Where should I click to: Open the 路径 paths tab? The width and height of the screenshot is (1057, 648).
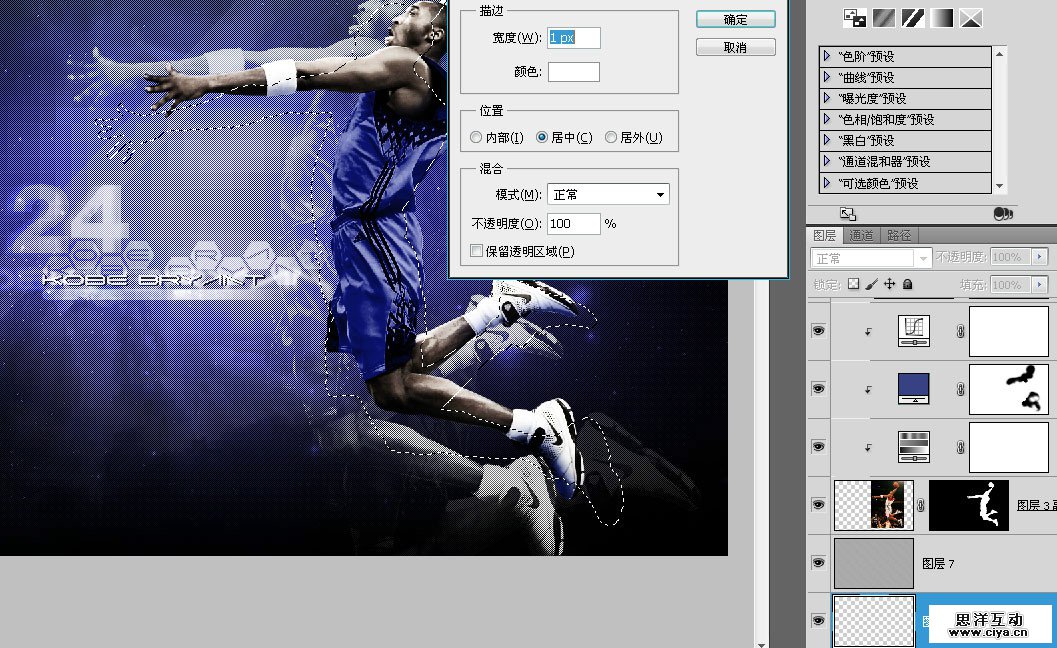tap(897, 235)
